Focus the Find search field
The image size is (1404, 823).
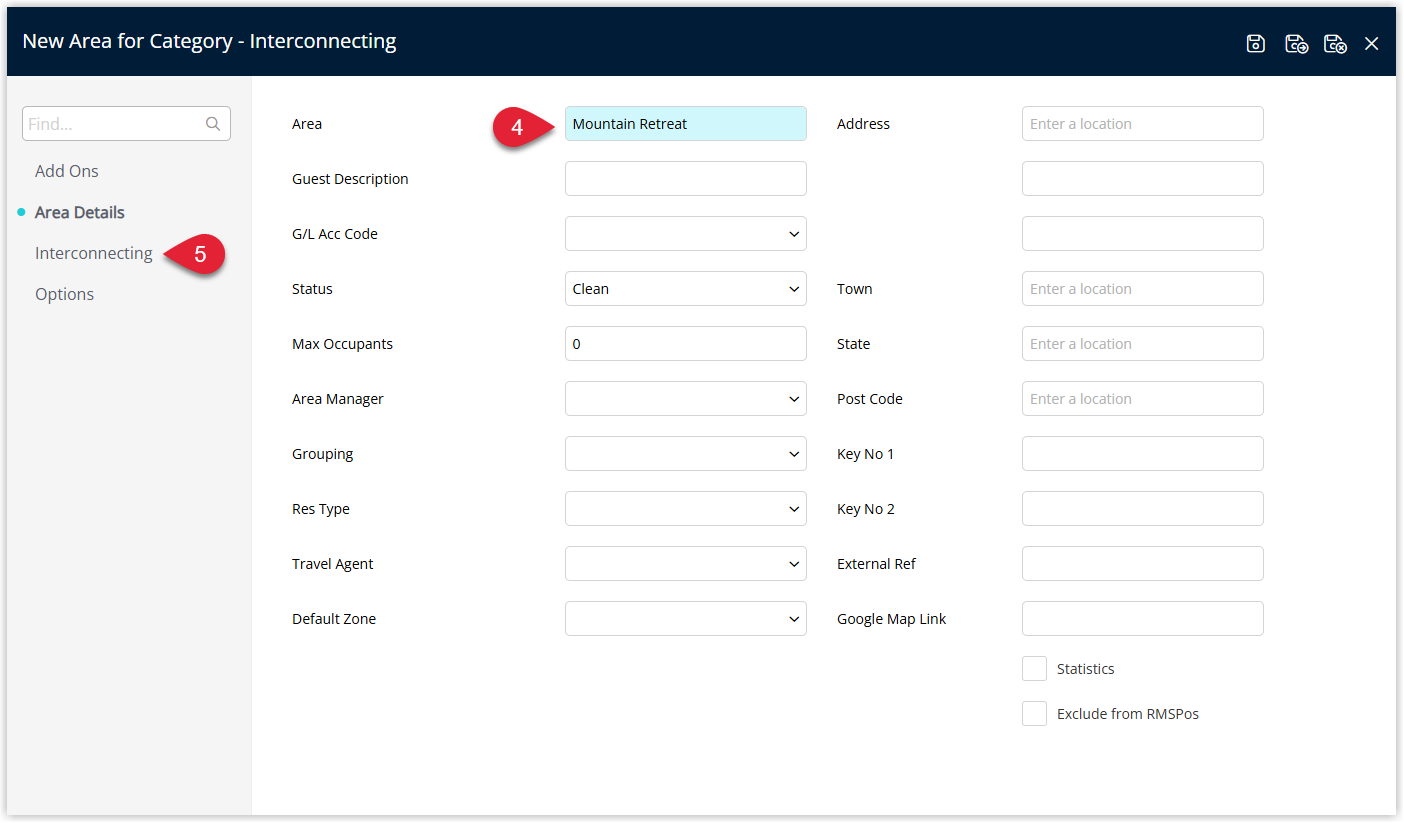126,124
